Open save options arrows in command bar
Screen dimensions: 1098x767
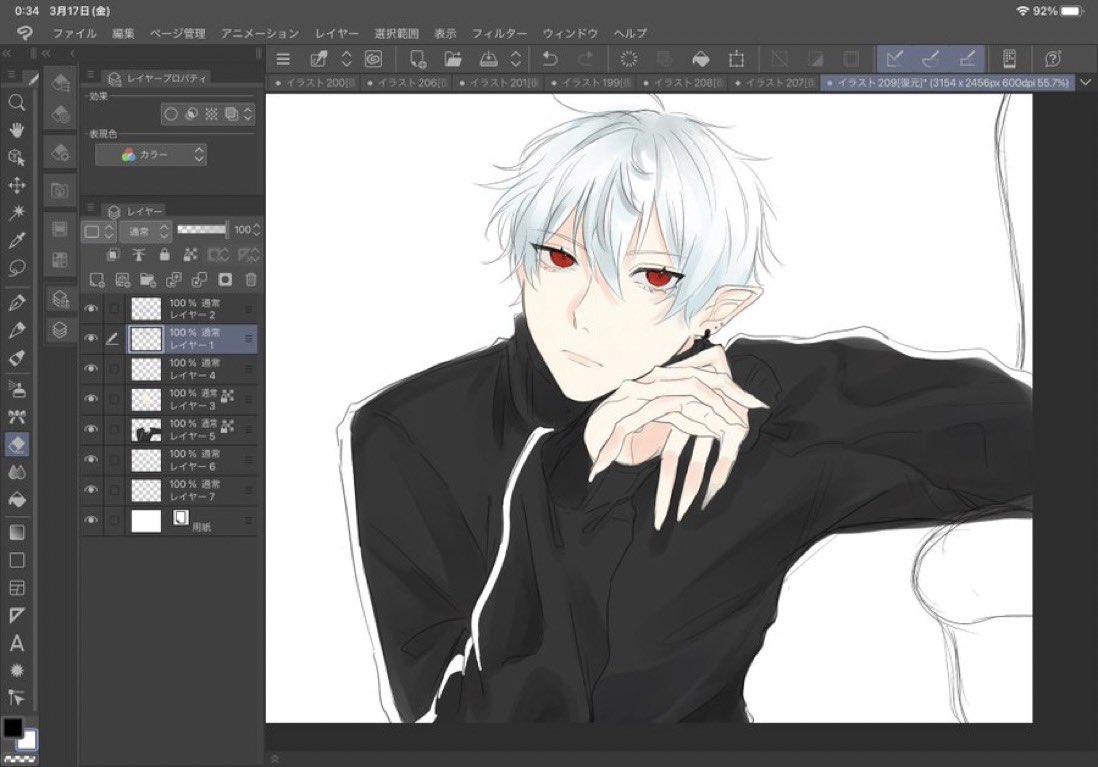515,59
